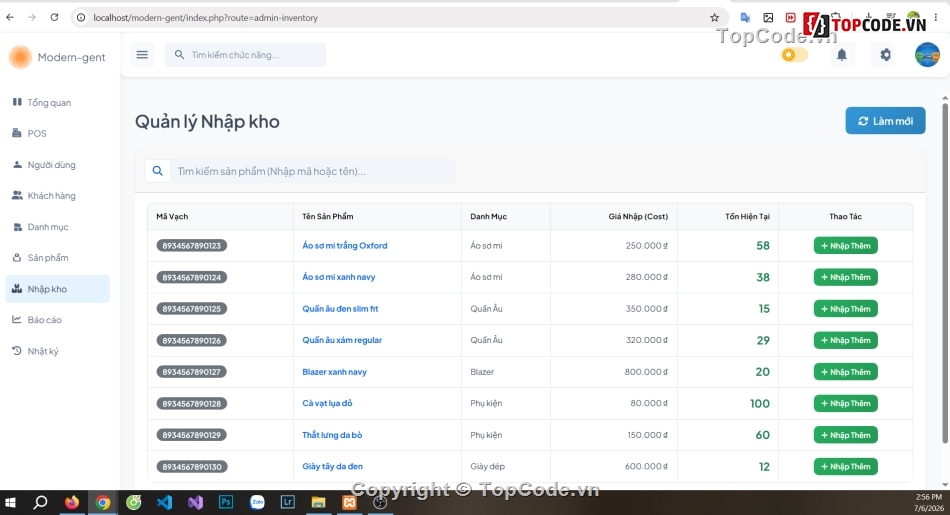Open Visual Studio from the taskbar

(195, 502)
